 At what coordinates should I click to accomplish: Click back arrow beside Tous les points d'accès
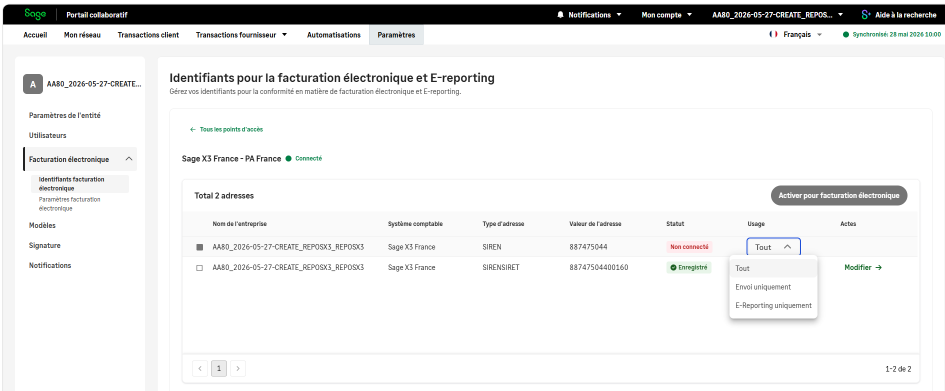click(x=193, y=130)
